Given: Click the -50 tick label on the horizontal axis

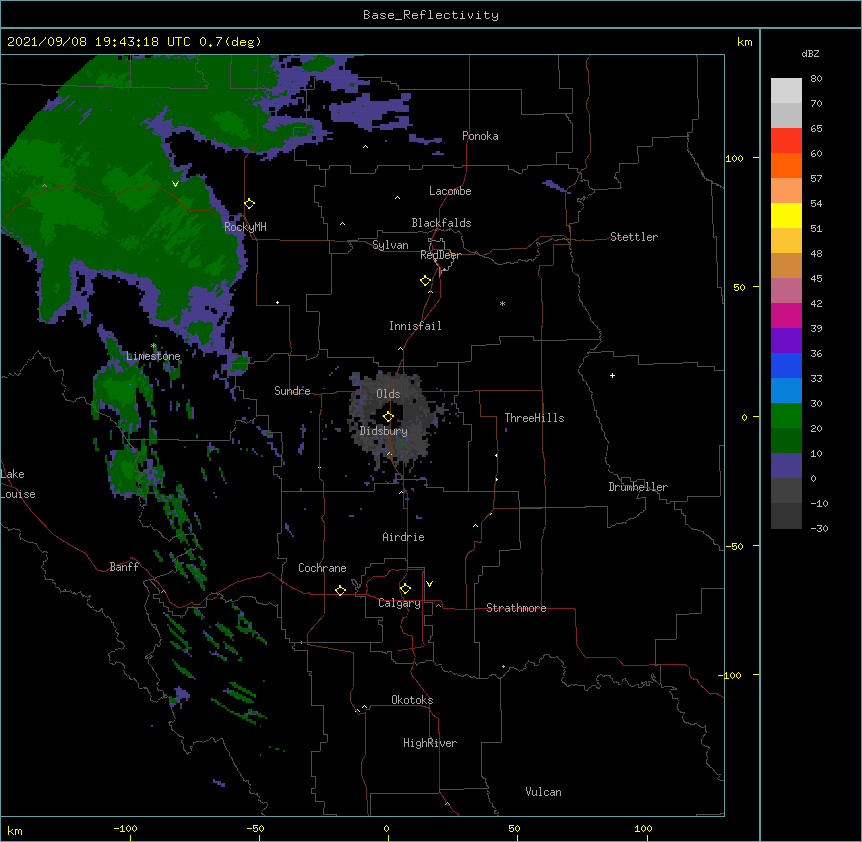Looking at the screenshot, I should click(256, 828).
